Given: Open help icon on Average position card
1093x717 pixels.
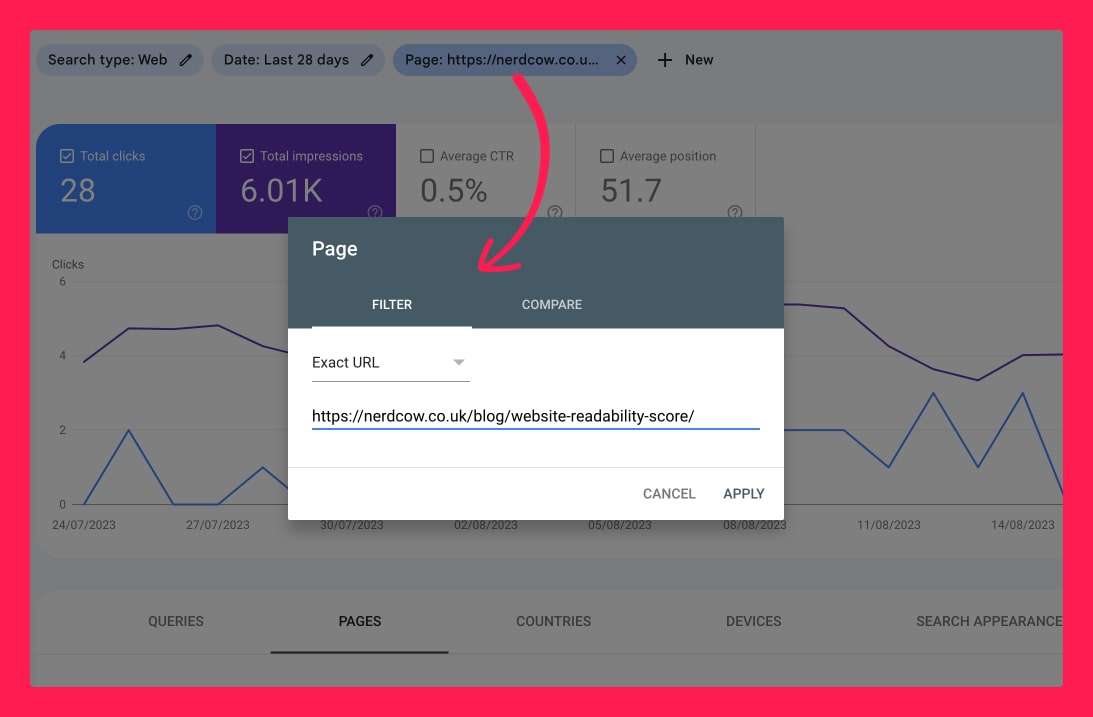Looking at the screenshot, I should tap(735, 212).
